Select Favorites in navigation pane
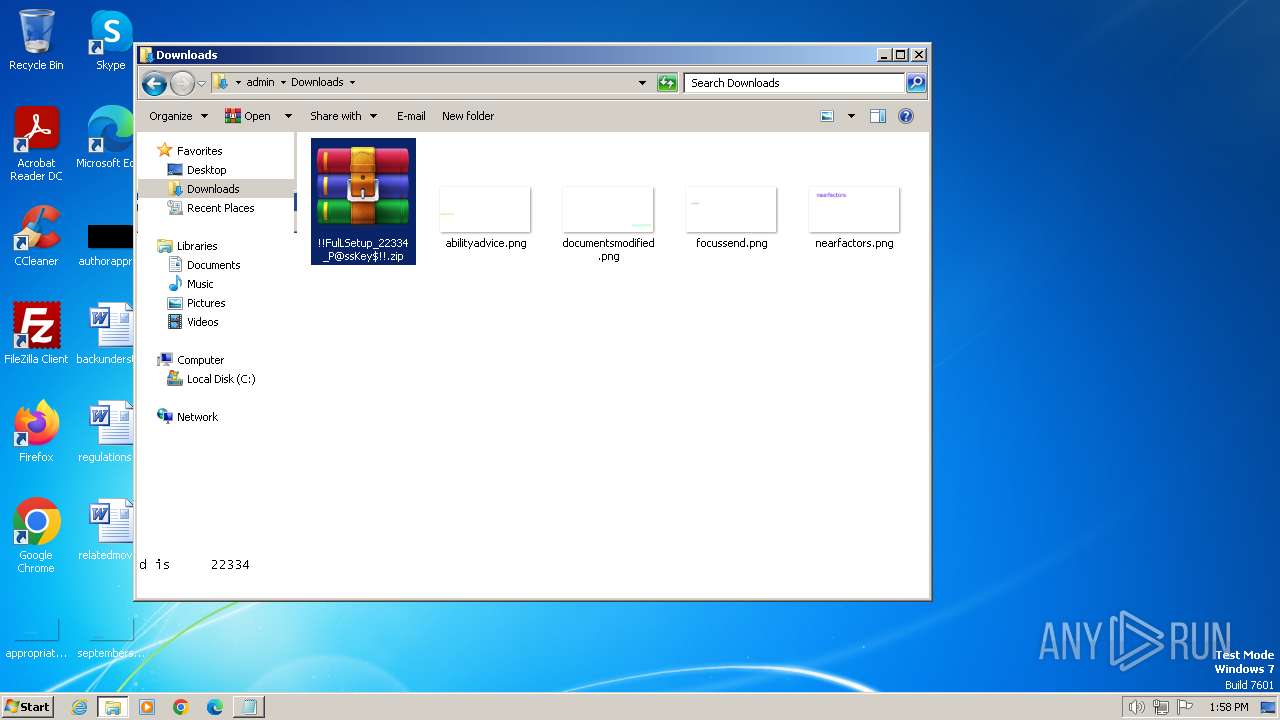This screenshot has height=720, width=1280. 199,151
